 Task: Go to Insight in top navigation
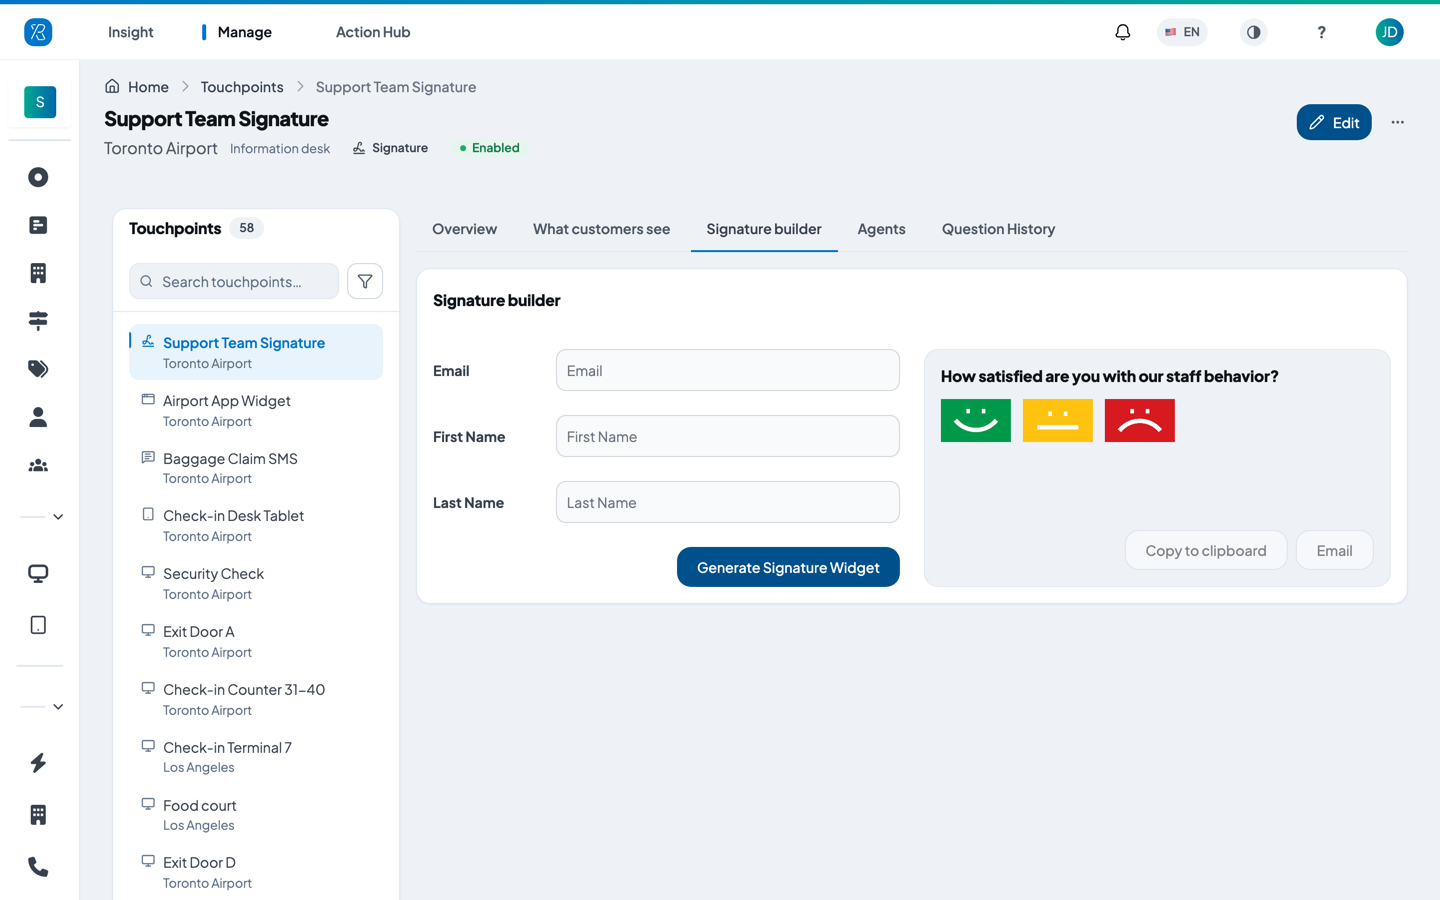pos(130,32)
